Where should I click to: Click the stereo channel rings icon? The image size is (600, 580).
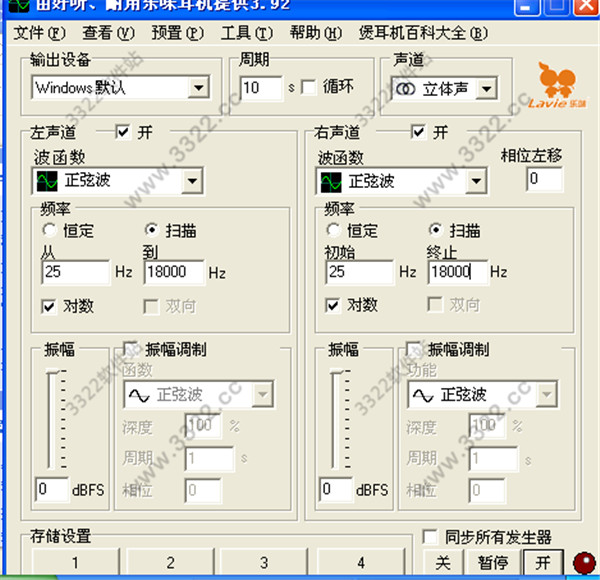(406, 89)
